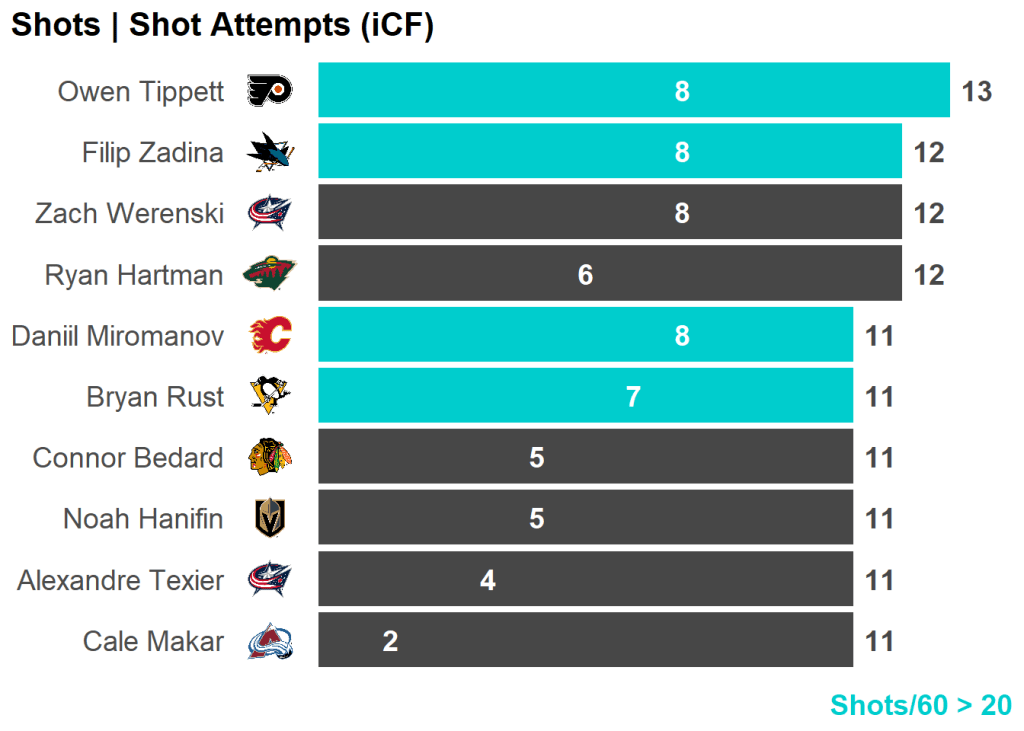Click the chart title Shots | Shot Attempts (iCF)
The height and width of the screenshot is (731, 1024).
(x=222, y=26)
